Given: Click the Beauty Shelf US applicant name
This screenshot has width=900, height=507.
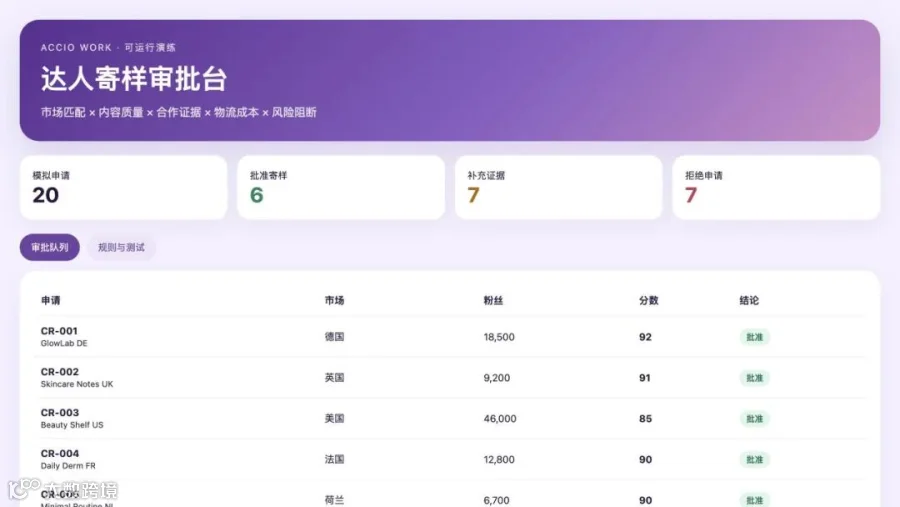Looking at the screenshot, I should (x=72, y=425).
